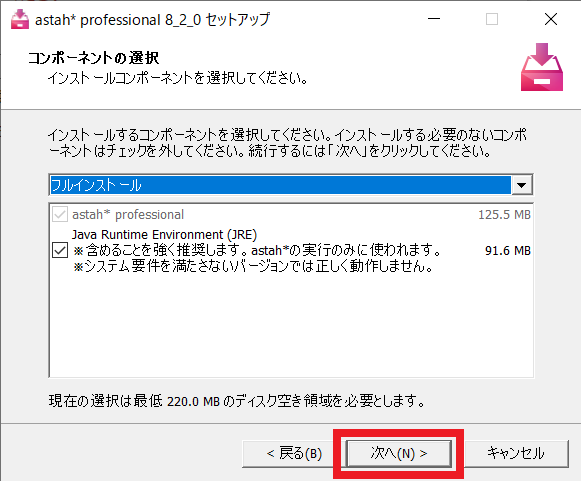Click the greyed astah* professional checkbox
The image size is (581, 481).
pyautogui.click(x=60, y=214)
